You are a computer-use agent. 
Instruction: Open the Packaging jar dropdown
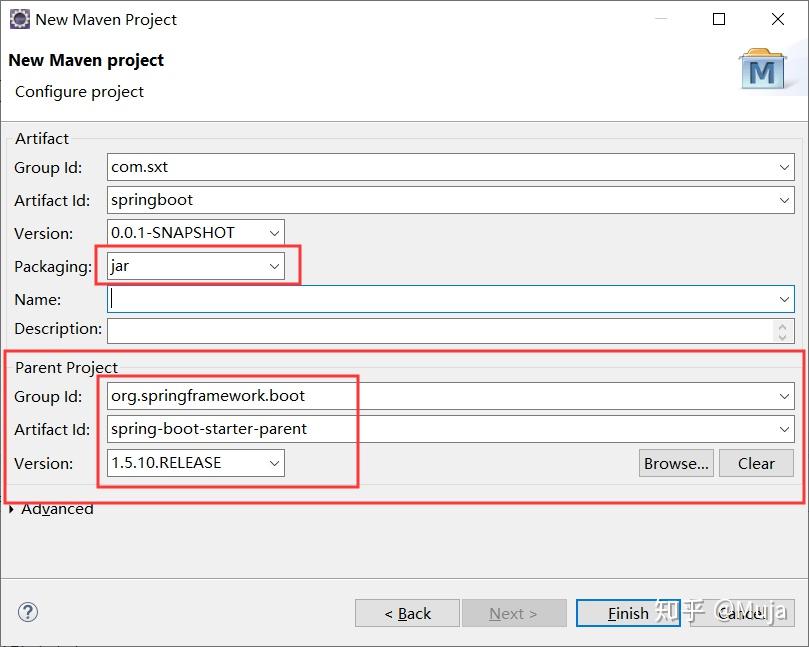point(274,266)
